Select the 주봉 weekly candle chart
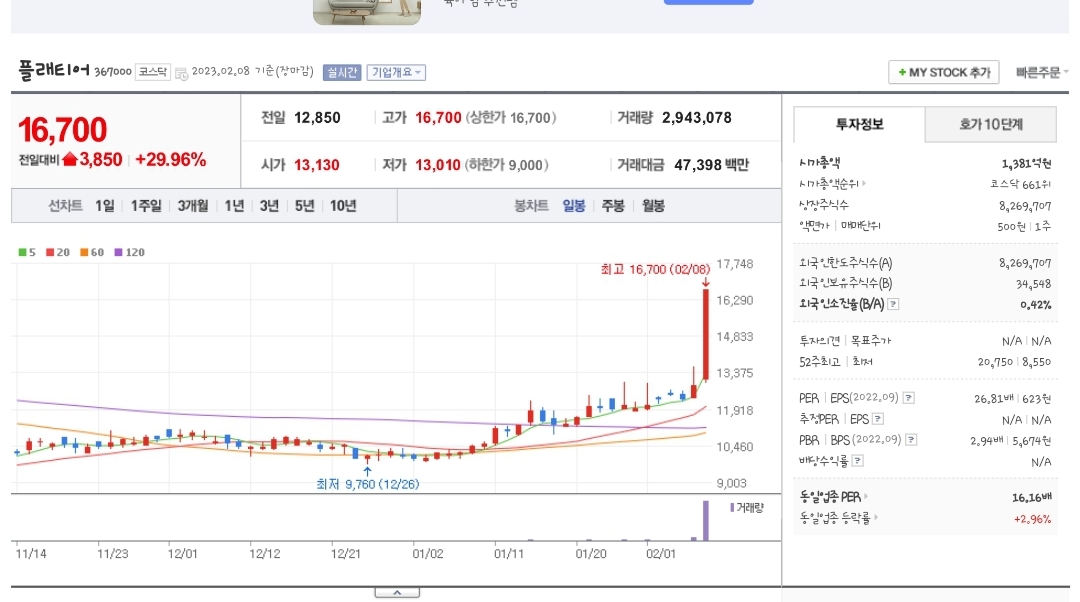Screen dimensions: 1080x602 click(x=613, y=205)
